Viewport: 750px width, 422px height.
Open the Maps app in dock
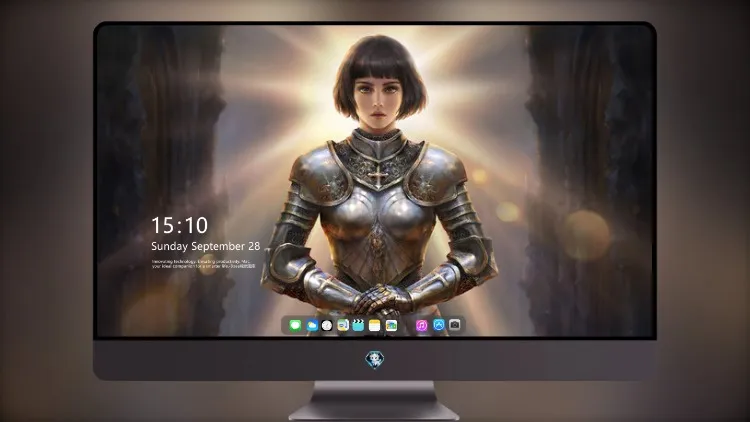343,325
